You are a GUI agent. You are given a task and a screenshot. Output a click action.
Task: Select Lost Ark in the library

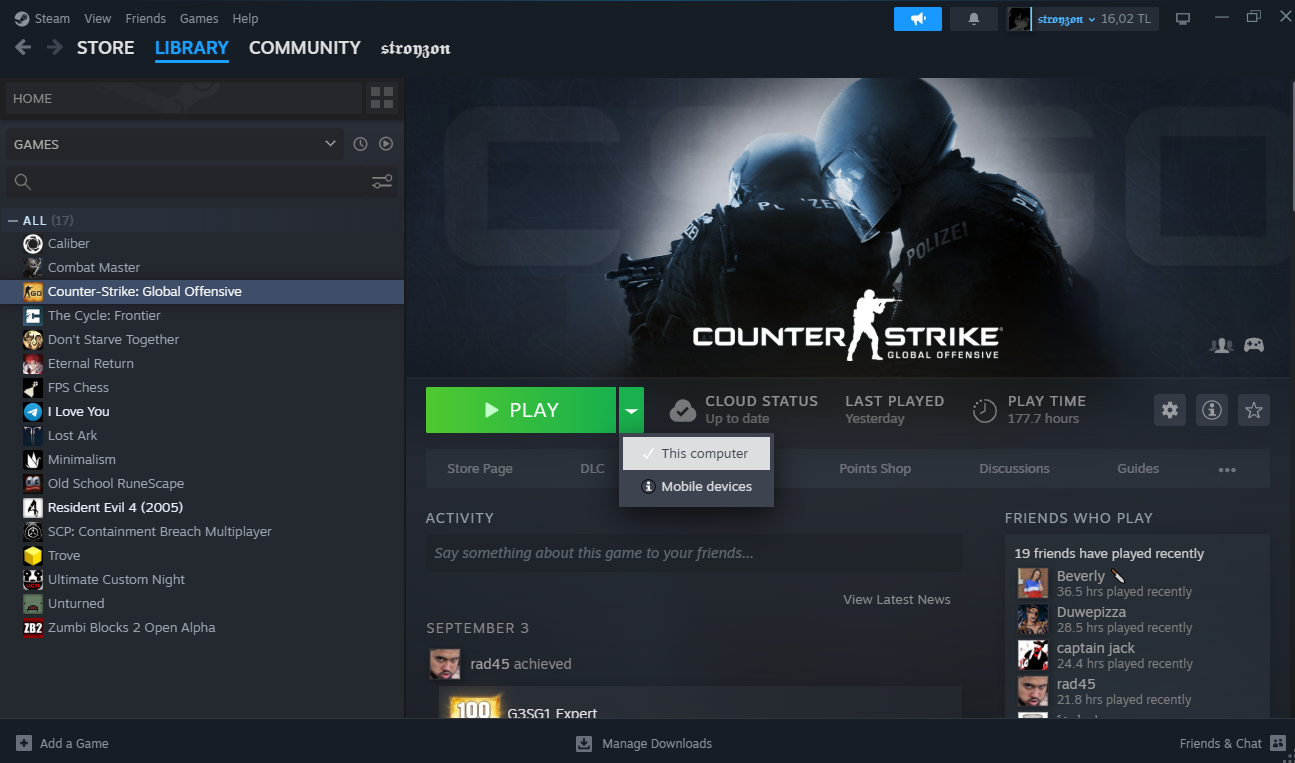click(x=202, y=435)
